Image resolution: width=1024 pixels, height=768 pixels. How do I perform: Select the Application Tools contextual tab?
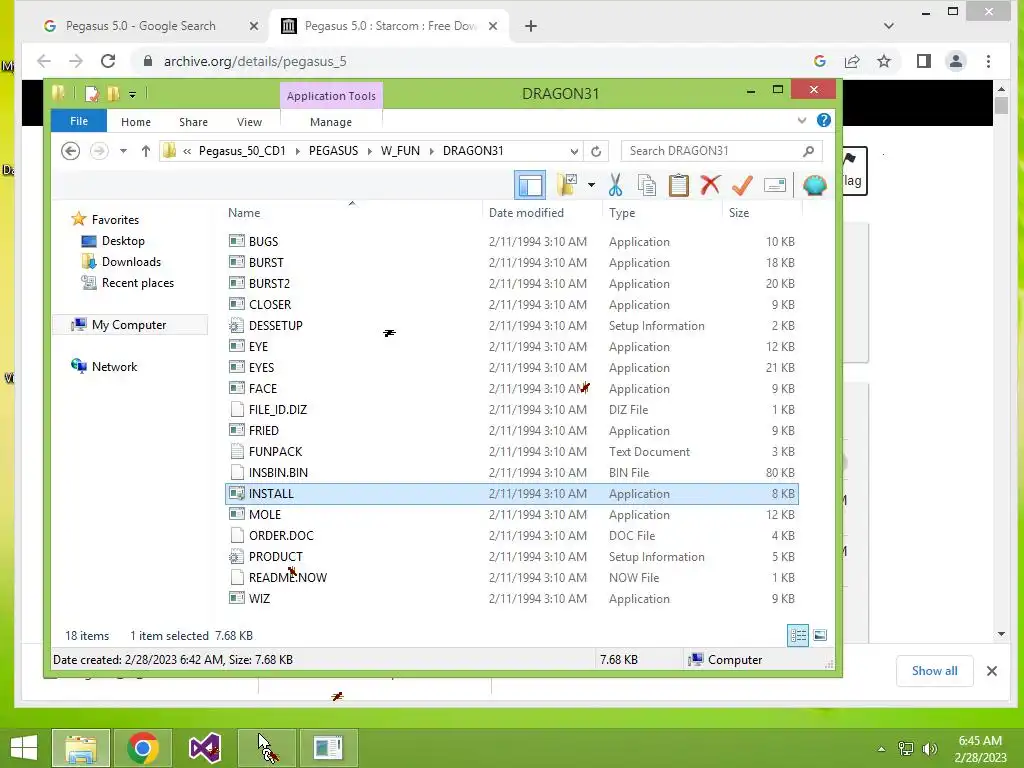pyautogui.click(x=331, y=96)
